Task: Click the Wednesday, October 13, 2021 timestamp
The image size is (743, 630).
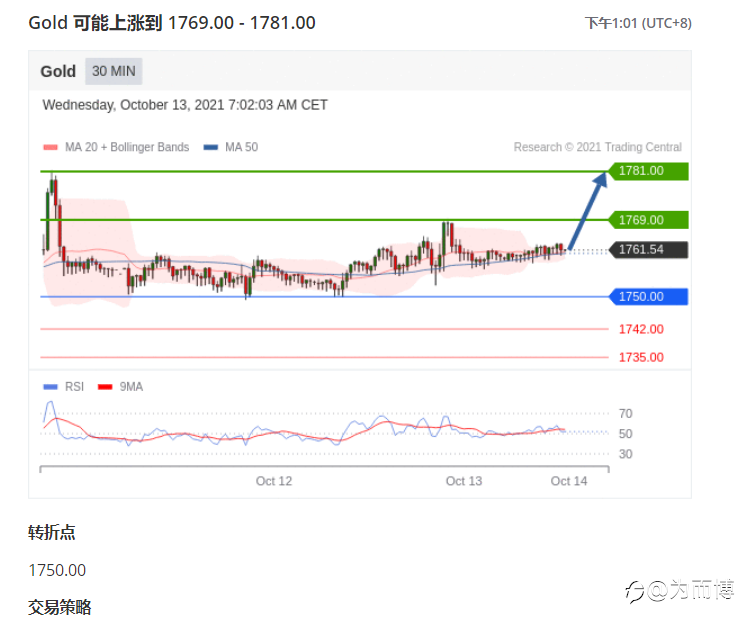Action: point(185,105)
